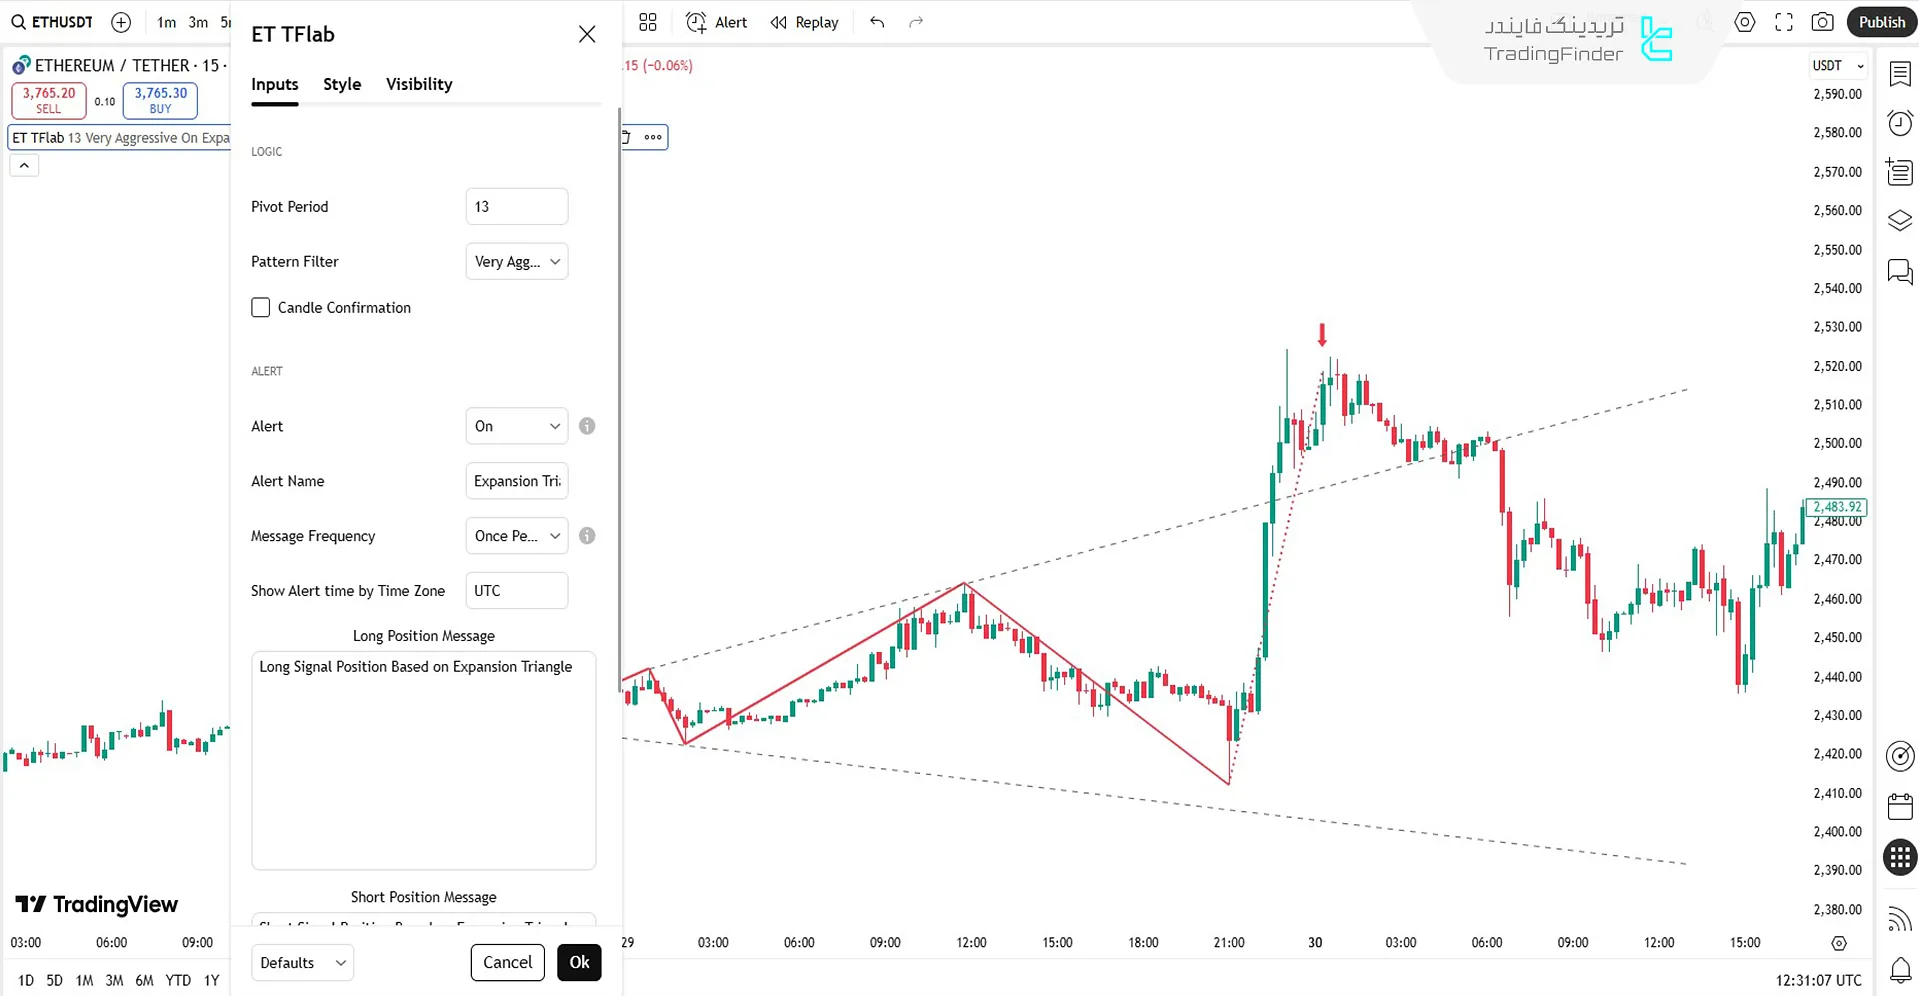Switch to the Style tab
The image size is (1919, 996).
pos(342,84)
